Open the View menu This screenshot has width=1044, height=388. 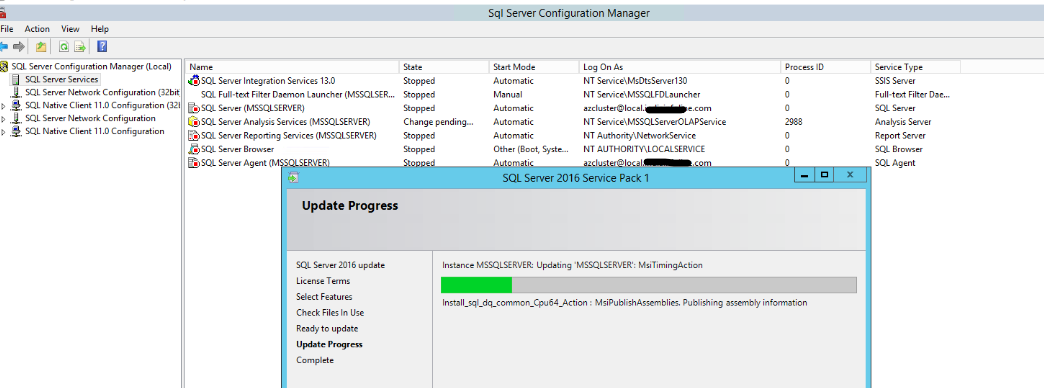point(71,29)
